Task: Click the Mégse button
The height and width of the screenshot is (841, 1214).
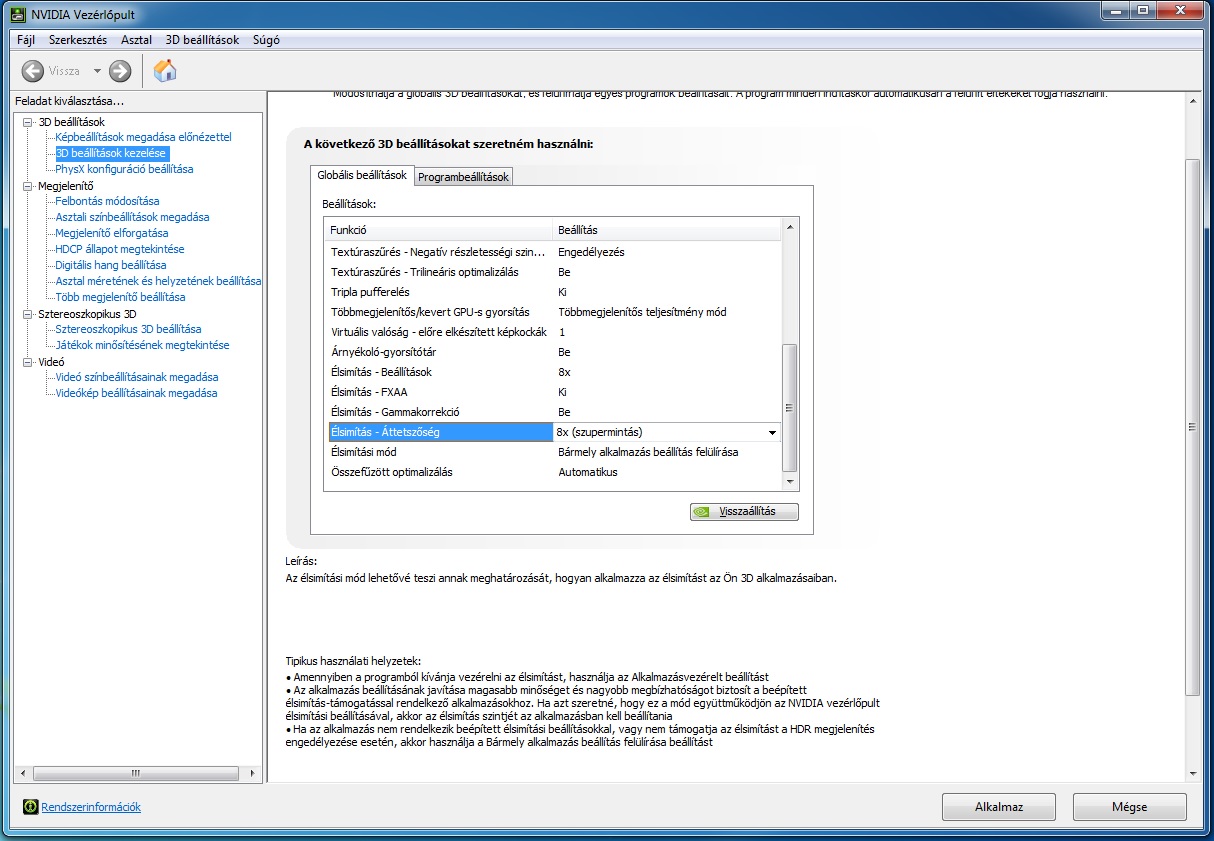Action: [x=1129, y=806]
